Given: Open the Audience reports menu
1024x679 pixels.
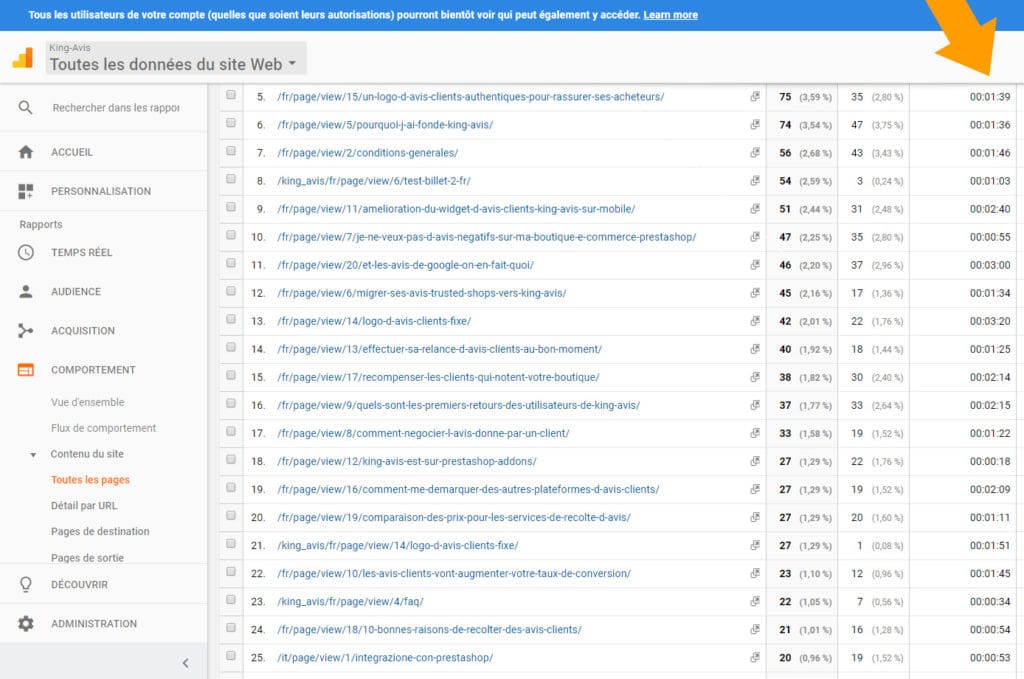Looking at the screenshot, I should [76, 292].
